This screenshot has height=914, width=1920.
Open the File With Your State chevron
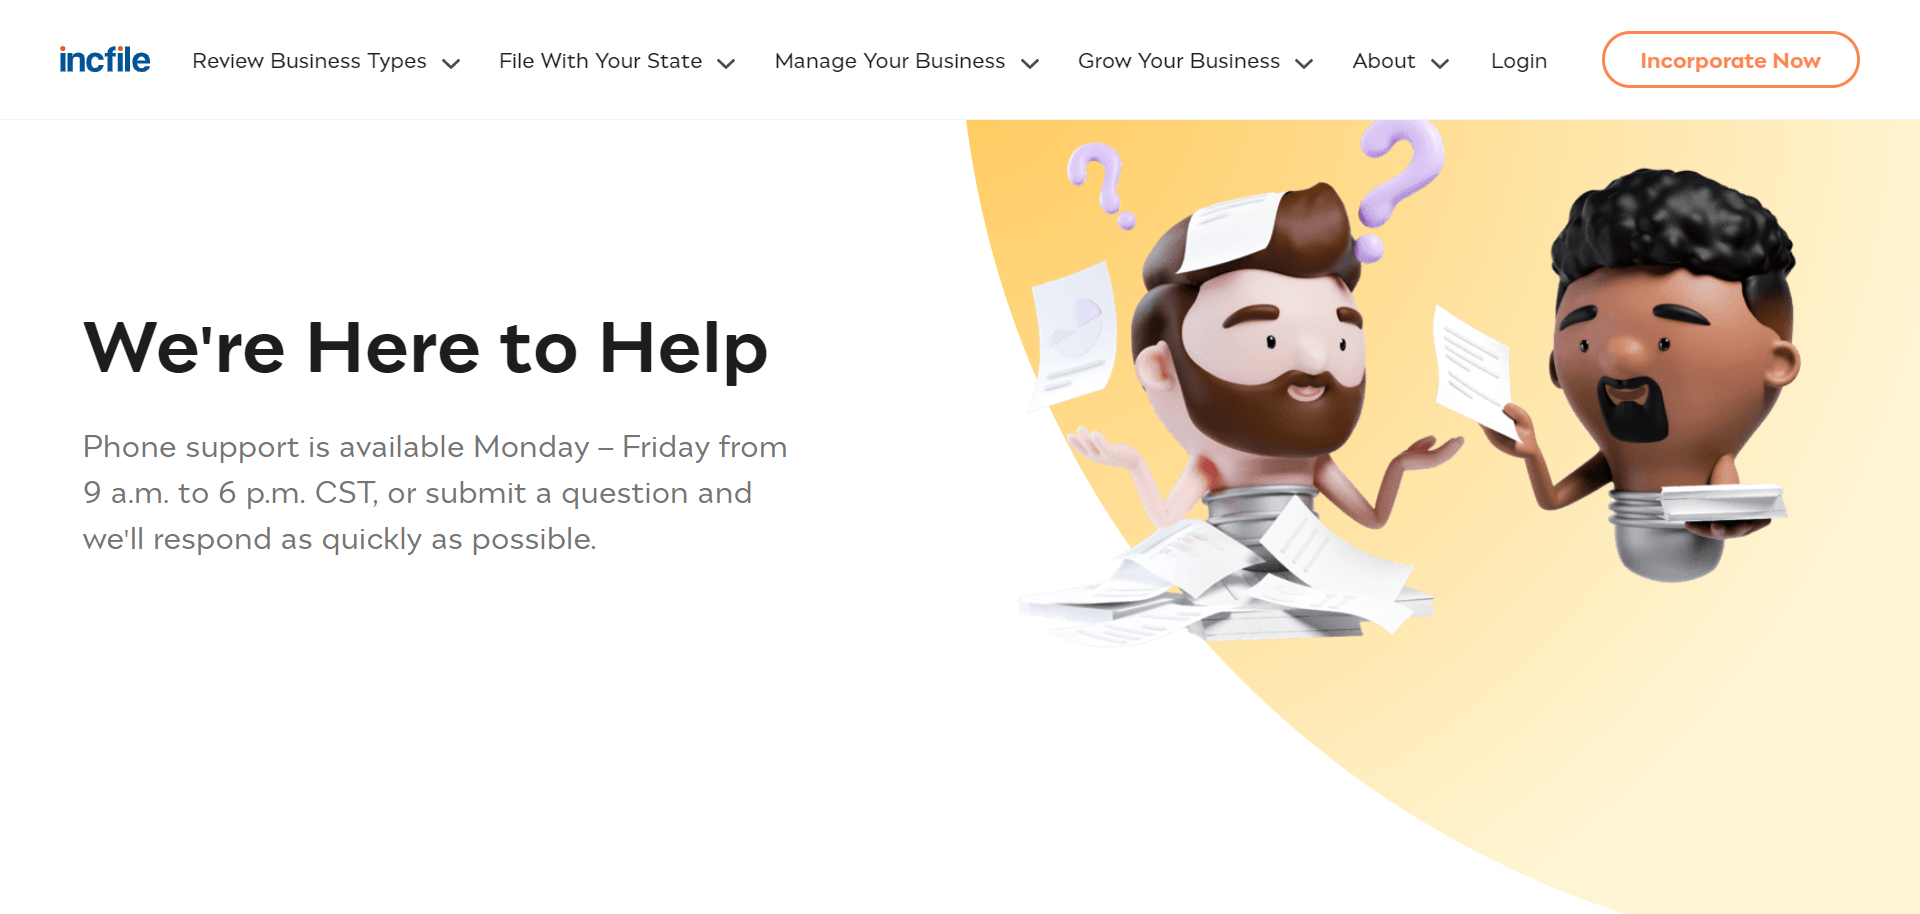point(727,63)
